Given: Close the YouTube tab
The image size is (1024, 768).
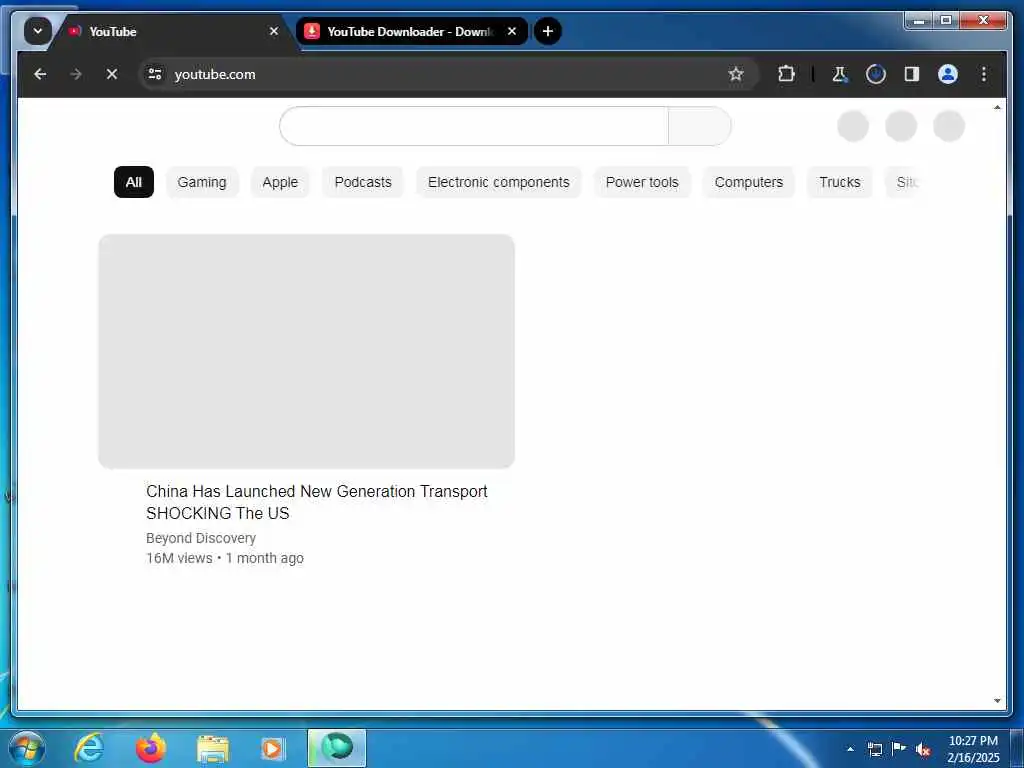Looking at the screenshot, I should (x=274, y=31).
